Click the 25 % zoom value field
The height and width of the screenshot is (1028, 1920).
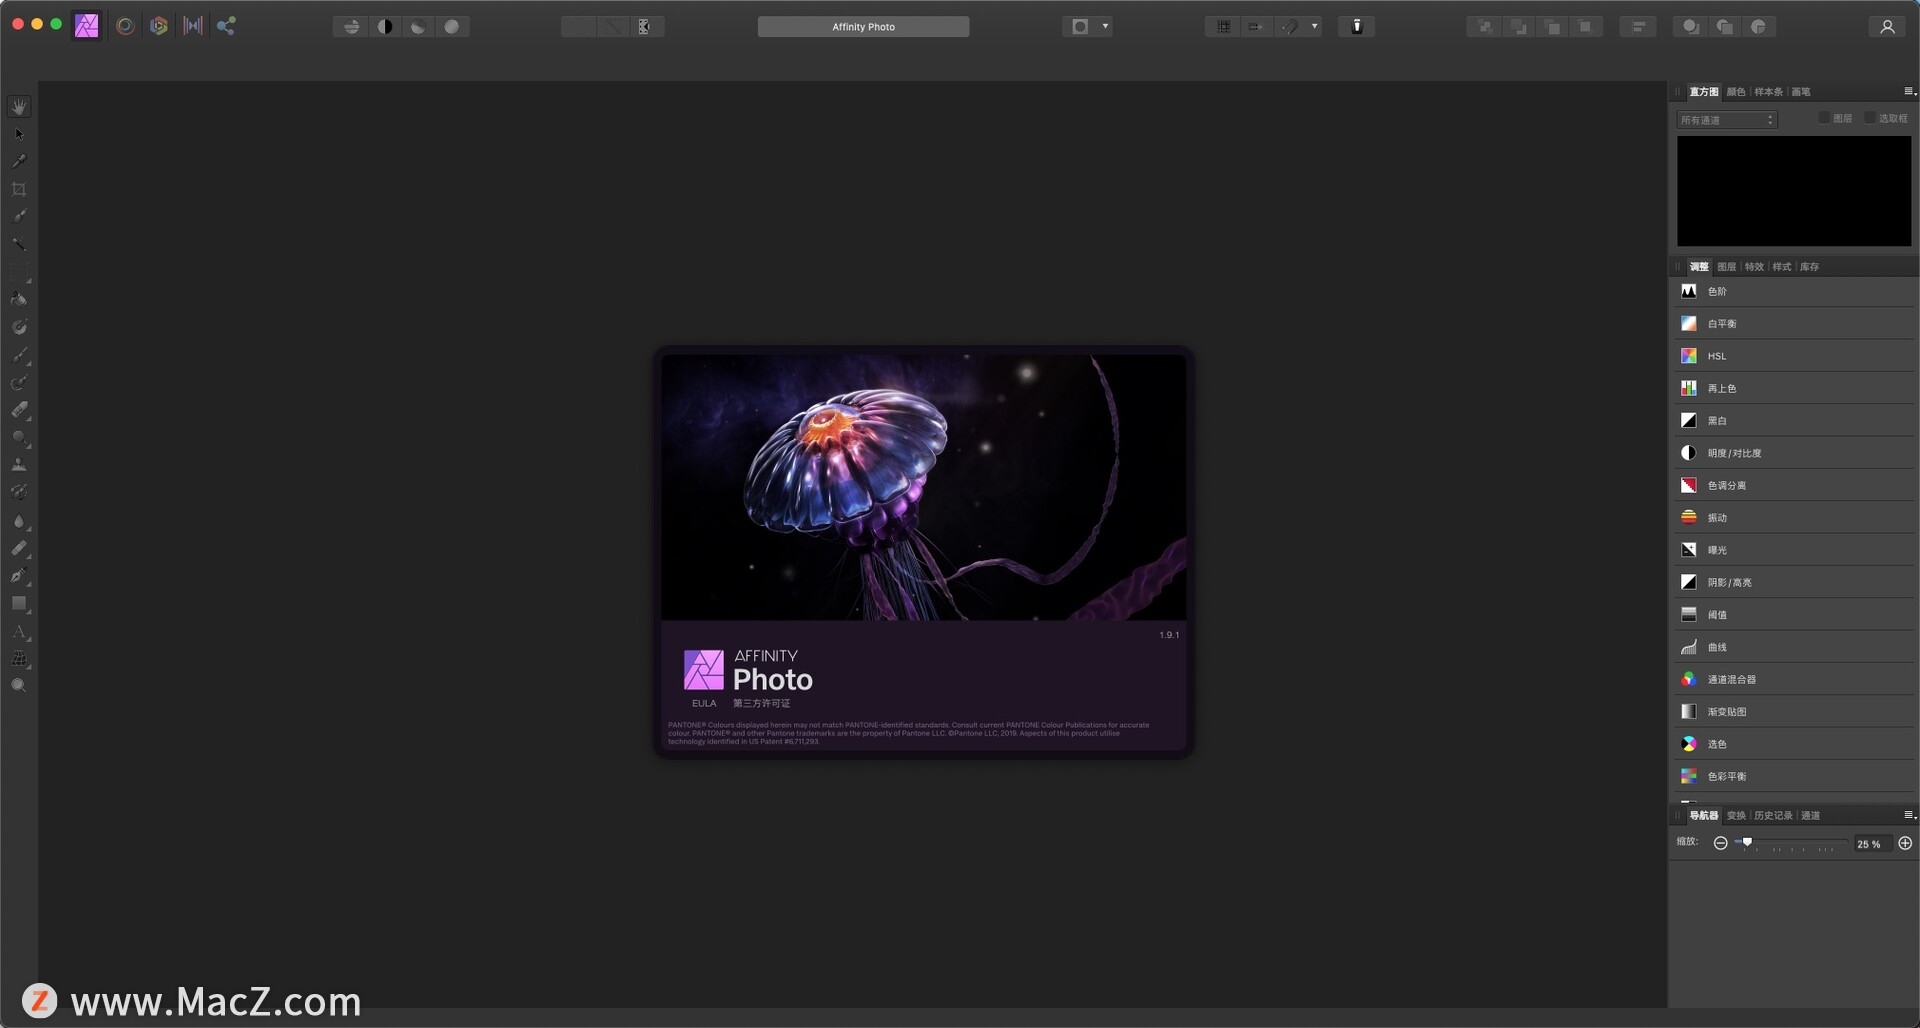tap(1871, 844)
